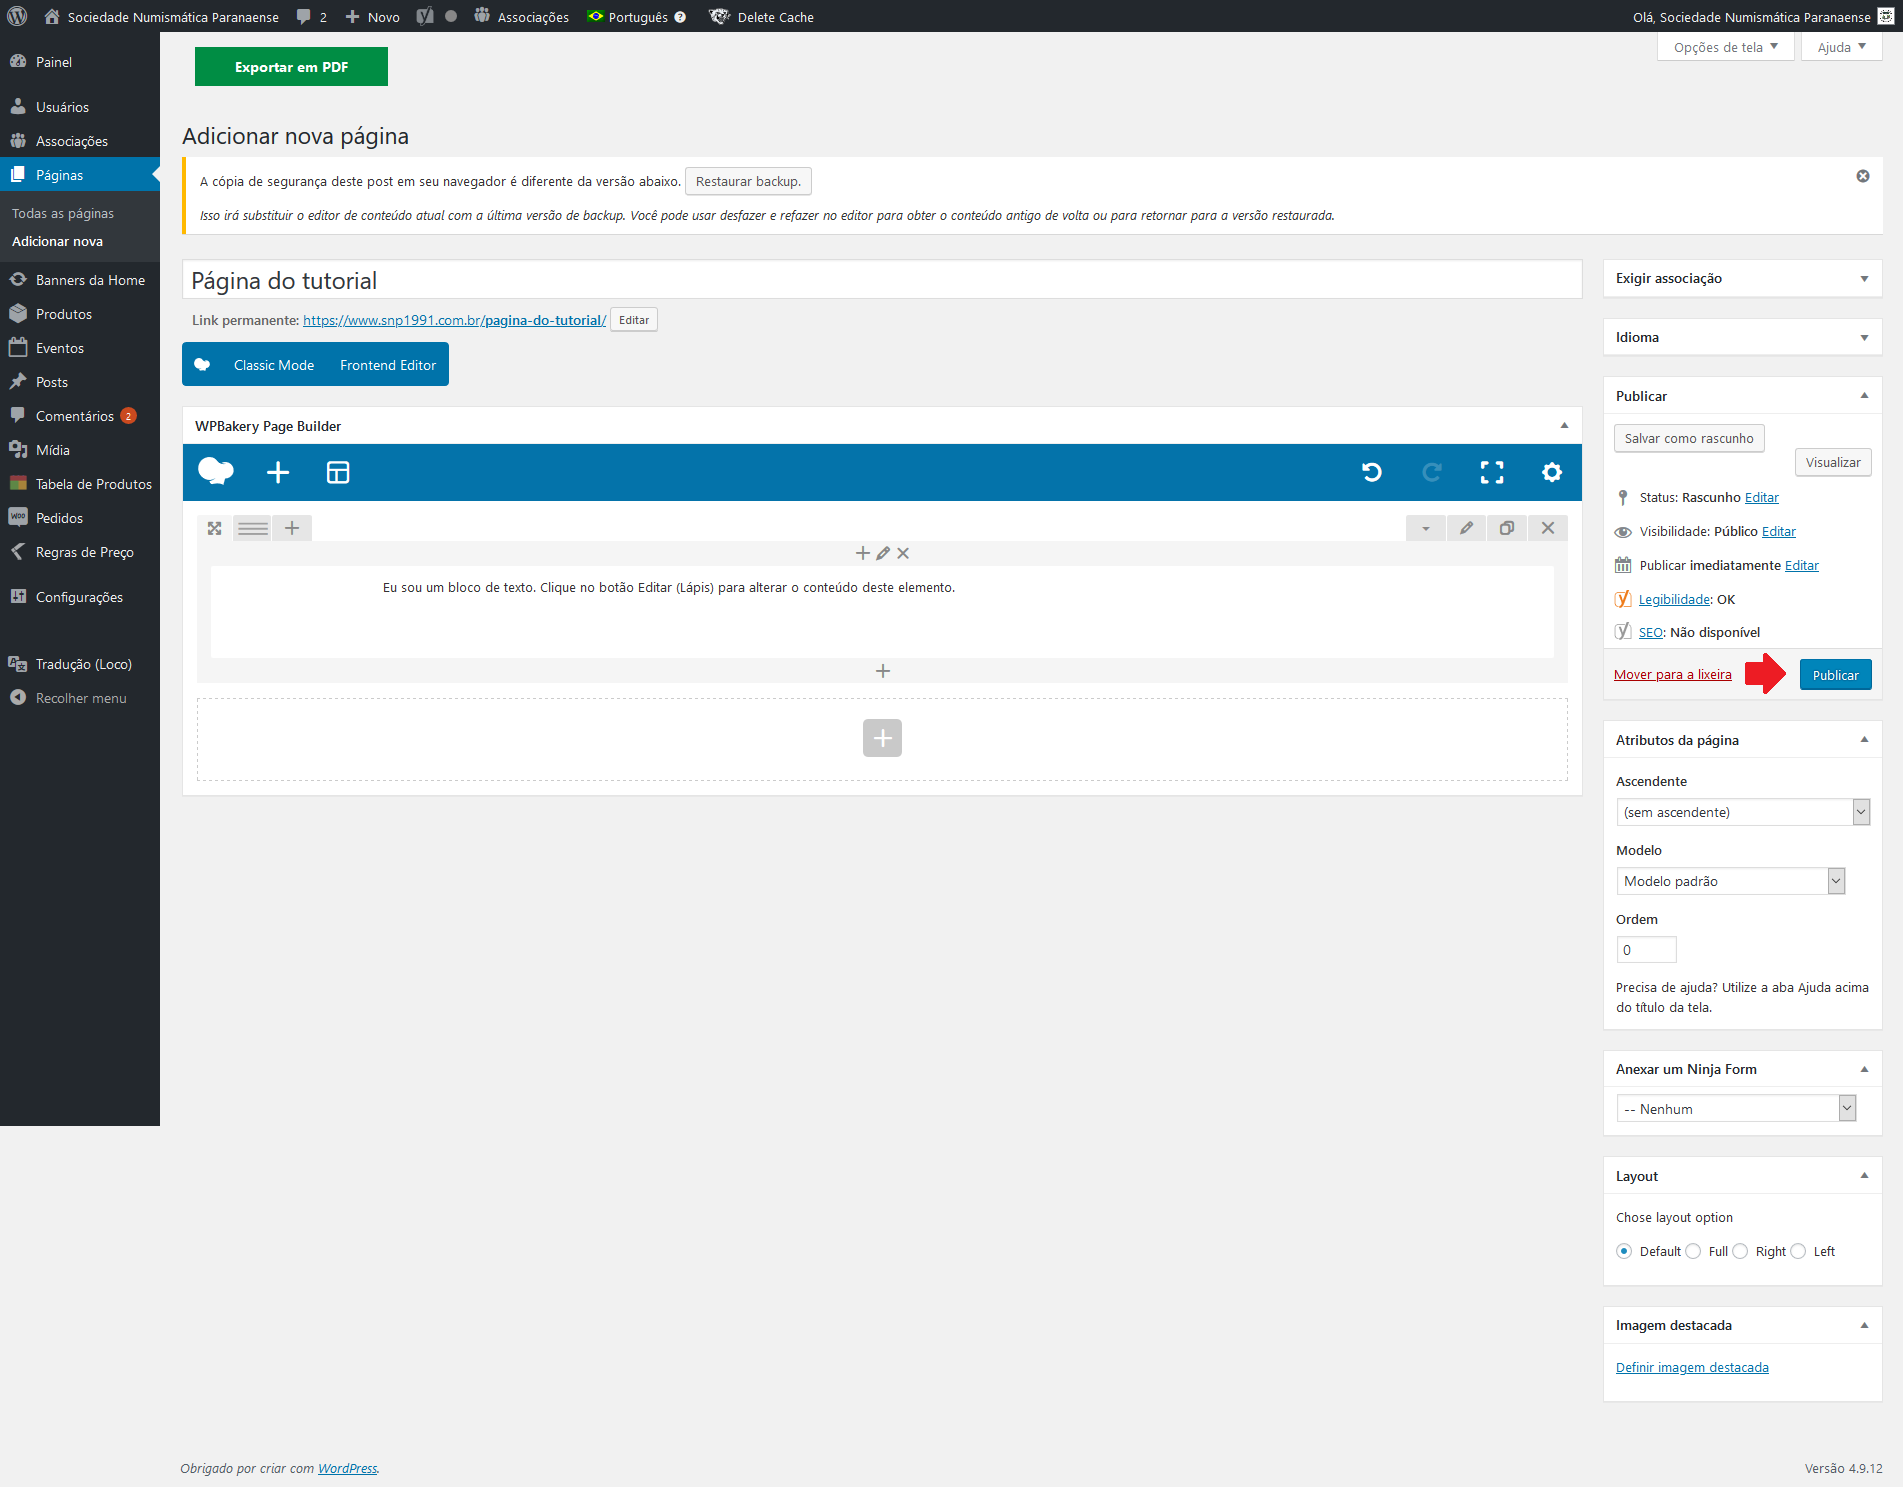Edit column pencil icon
The image size is (1903, 1487).
(x=883, y=553)
